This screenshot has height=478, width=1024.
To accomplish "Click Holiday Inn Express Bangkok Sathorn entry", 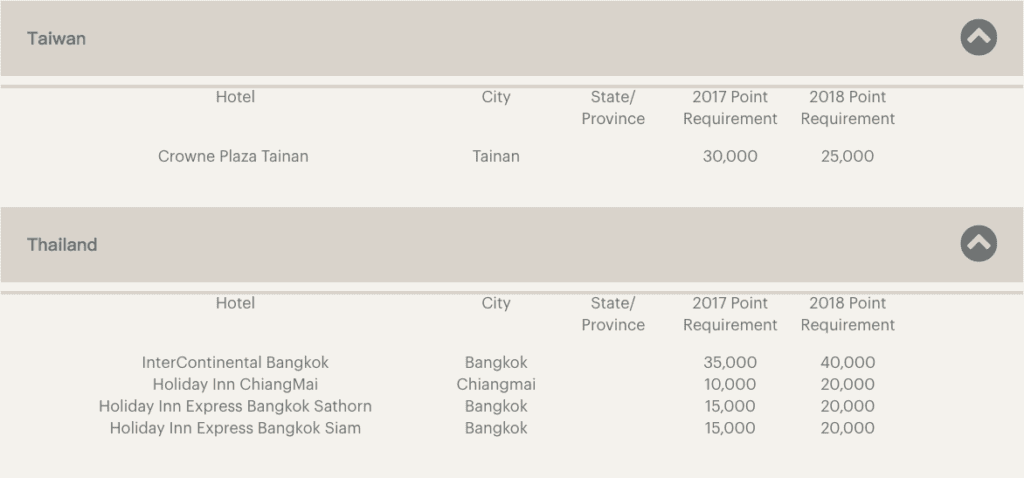I will tap(235, 406).
